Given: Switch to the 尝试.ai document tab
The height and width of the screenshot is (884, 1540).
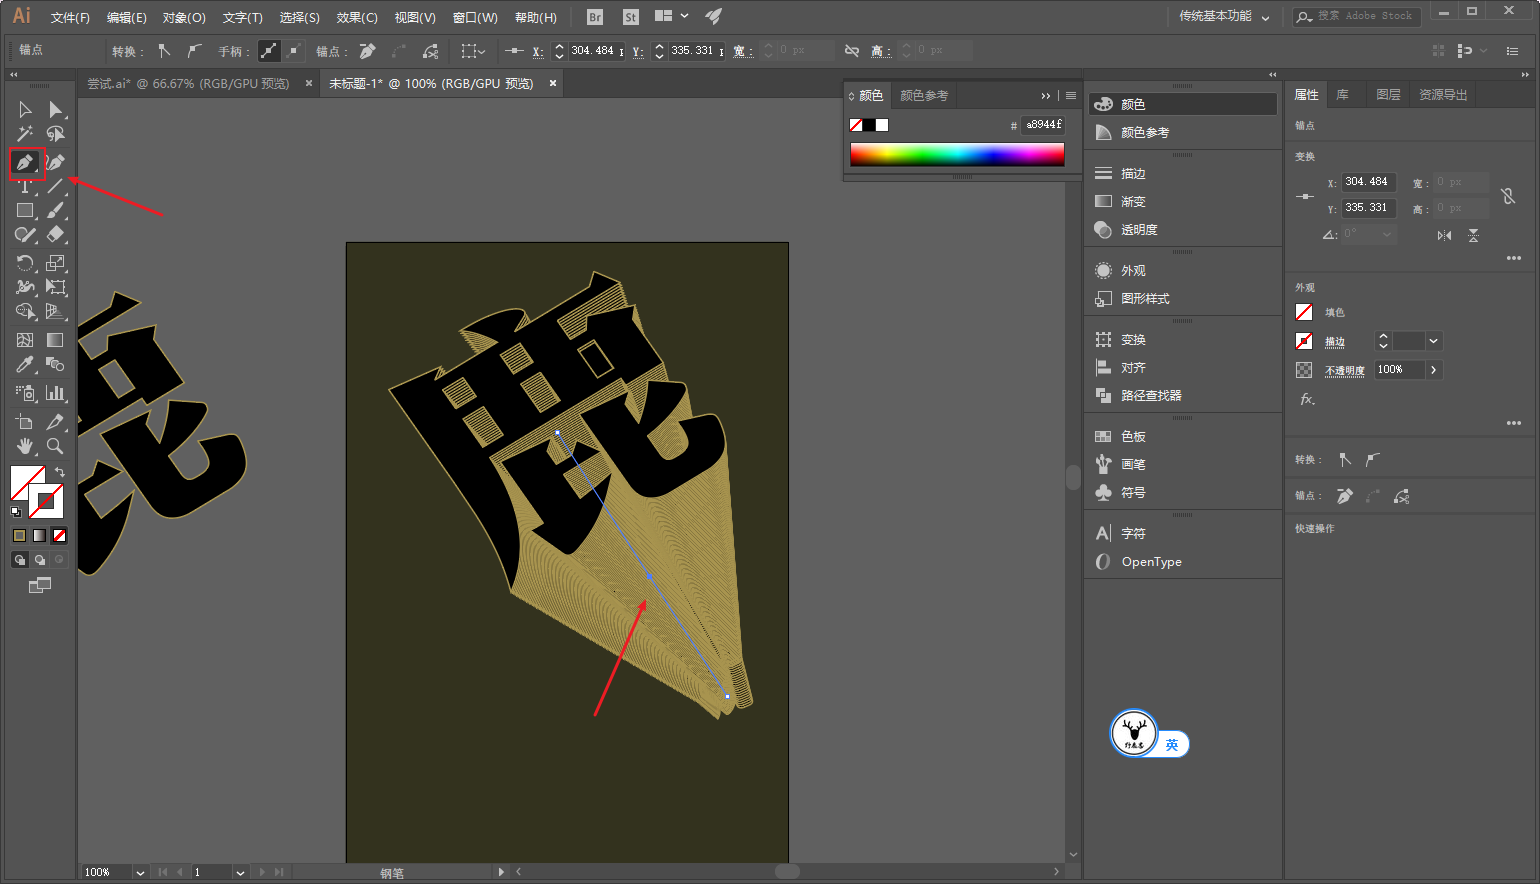Looking at the screenshot, I should (188, 84).
